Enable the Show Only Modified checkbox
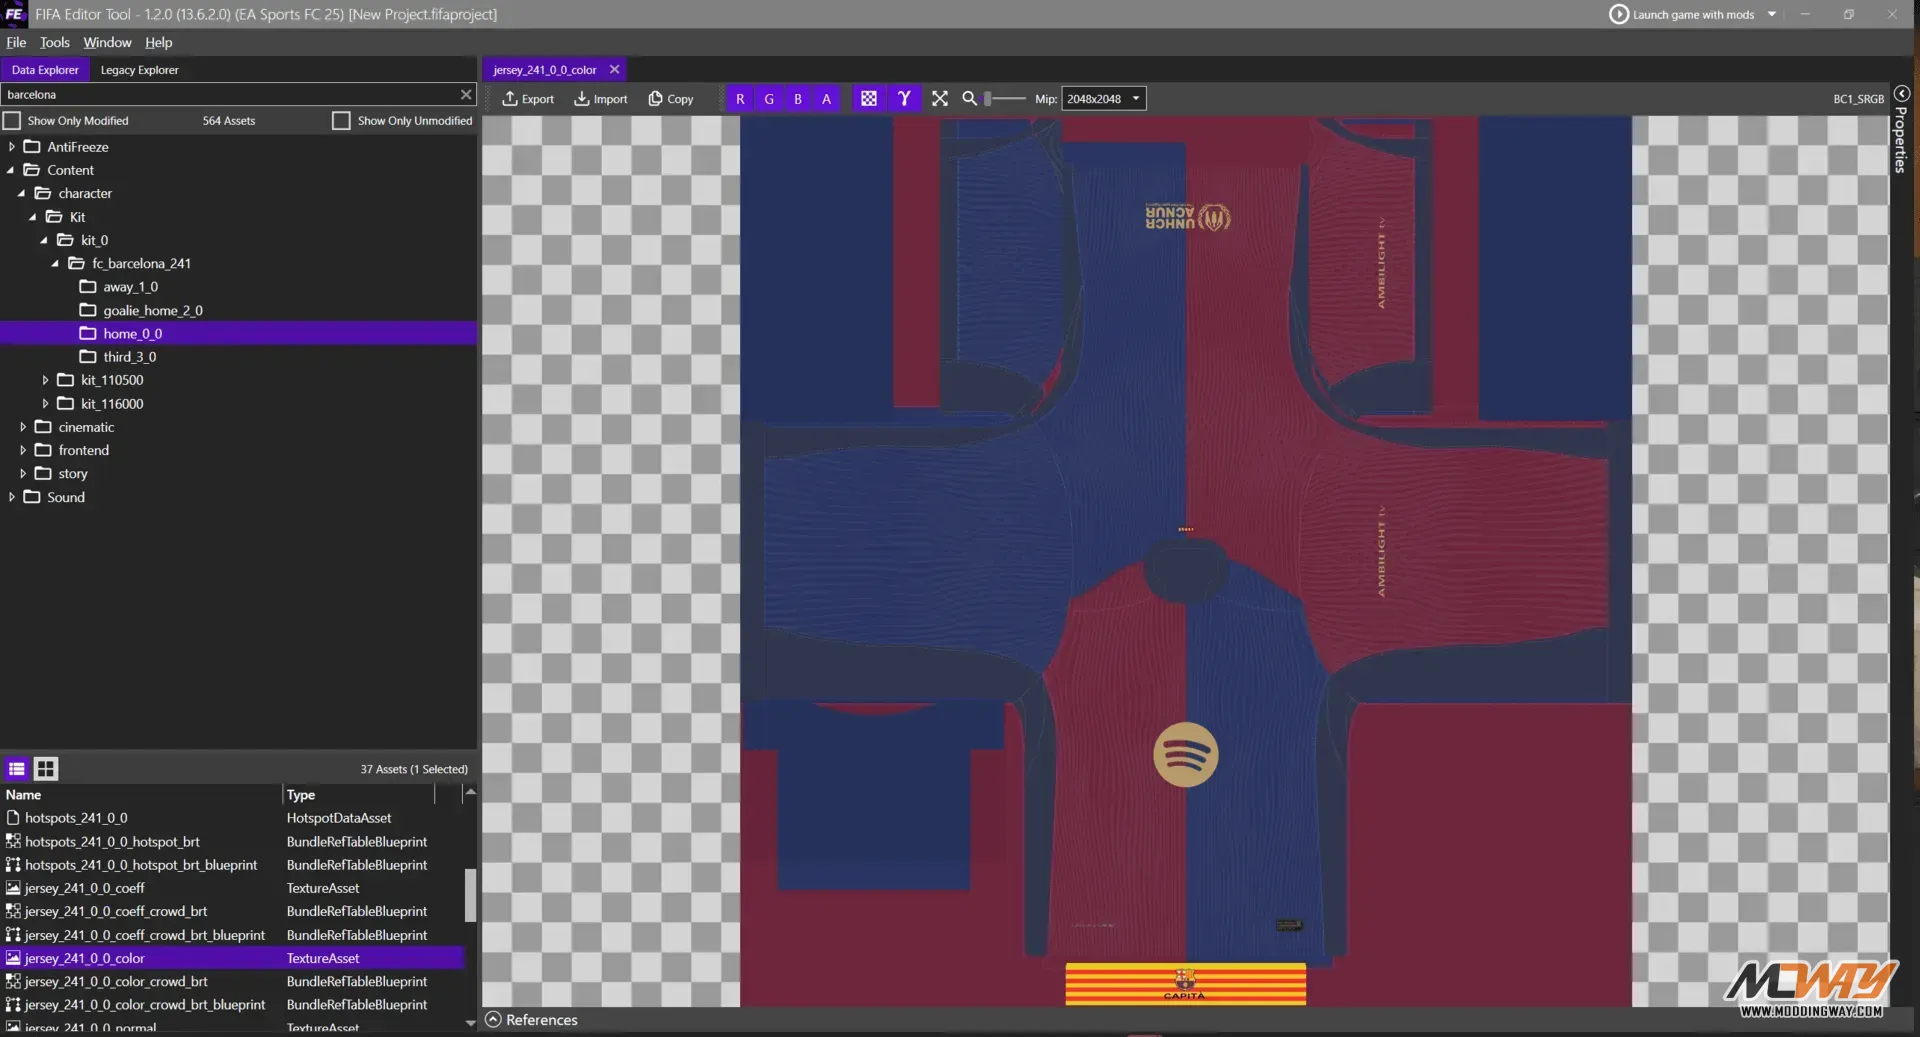The image size is (1920, 1037). tap(12, 121)
